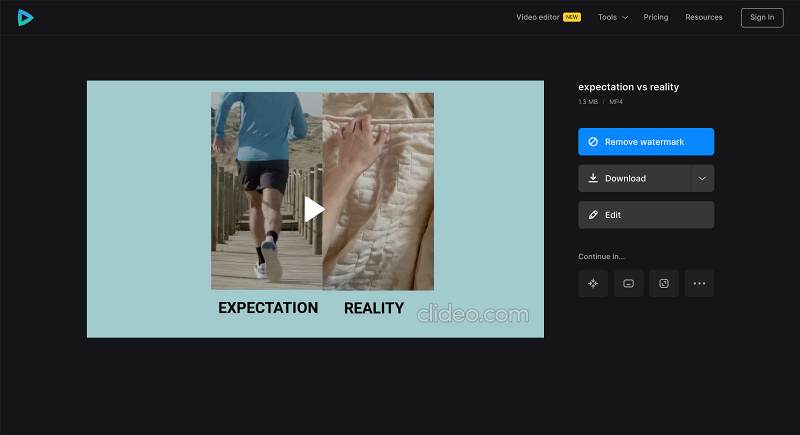The image size is (800, 435).
Task: Open the Resources page
Action: click(704, 17)
